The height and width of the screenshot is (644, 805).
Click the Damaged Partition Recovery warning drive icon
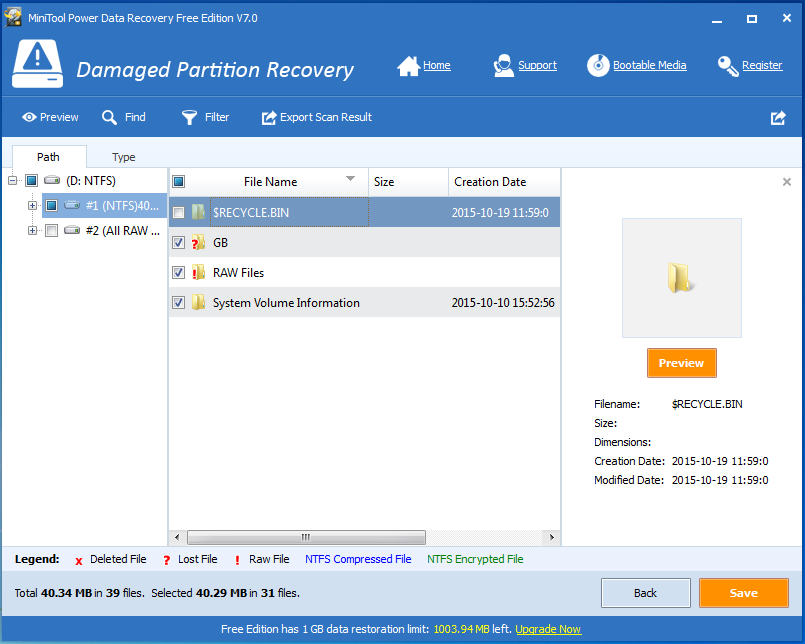click(37, 64)
